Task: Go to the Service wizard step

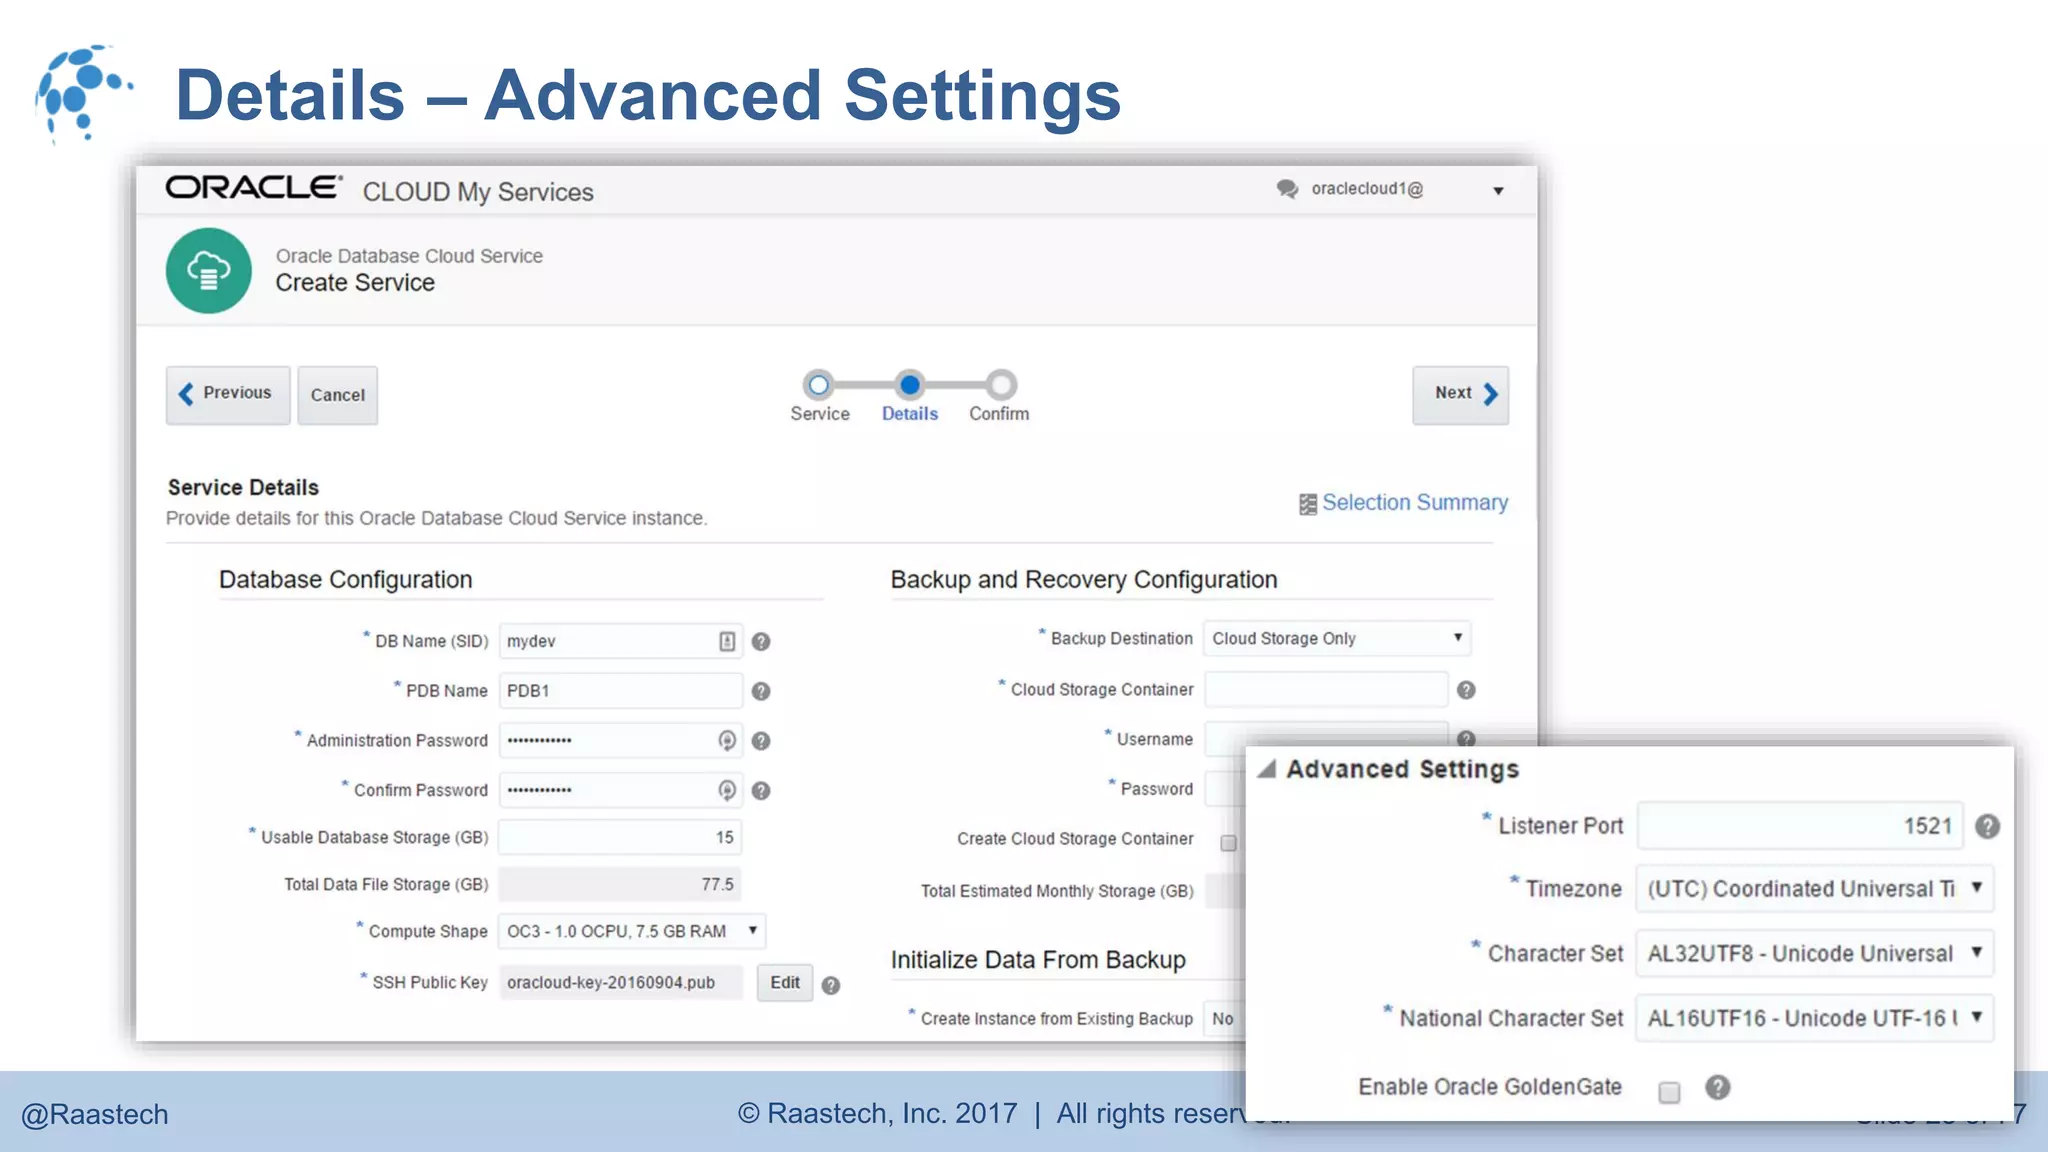Action: pos(819,385)
